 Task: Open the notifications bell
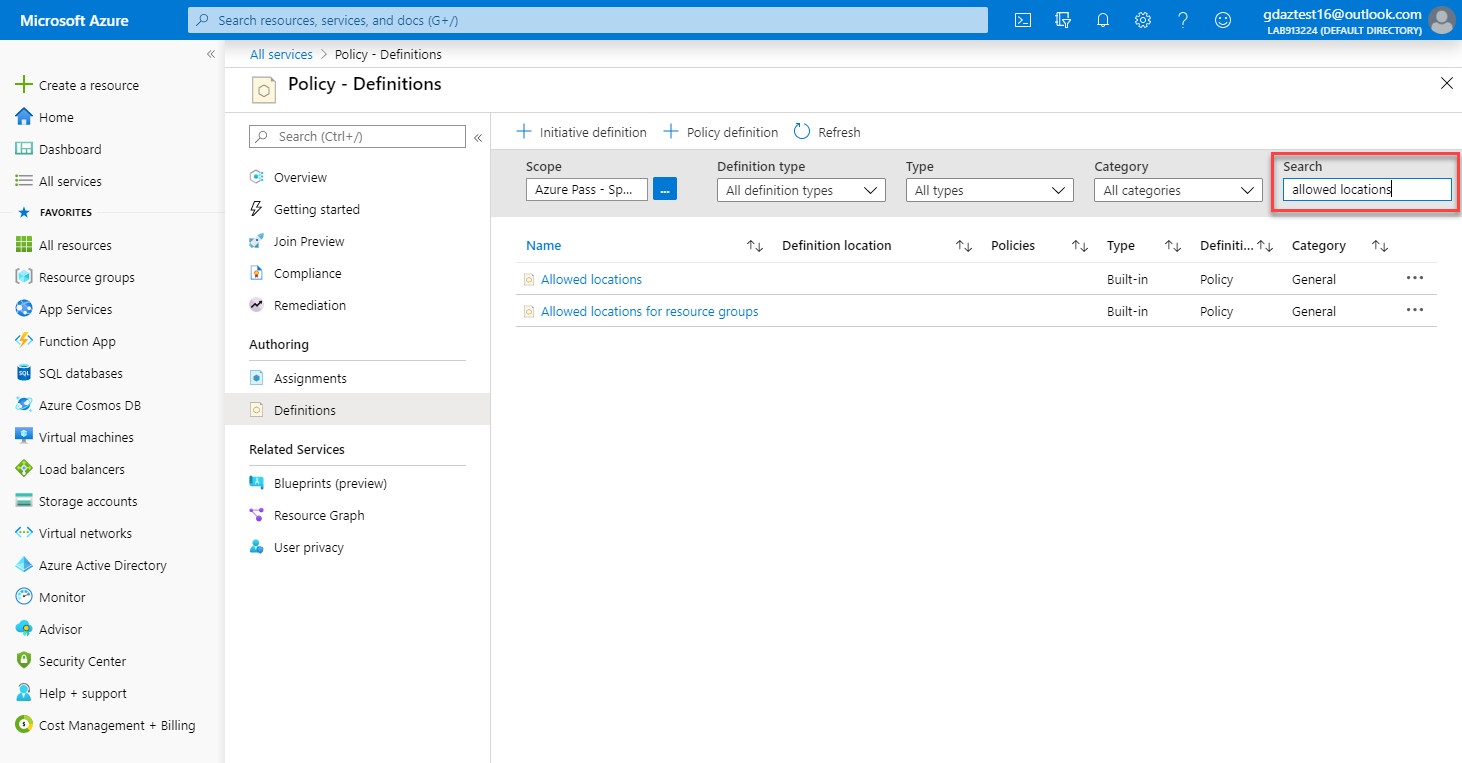coord(1103,20)
